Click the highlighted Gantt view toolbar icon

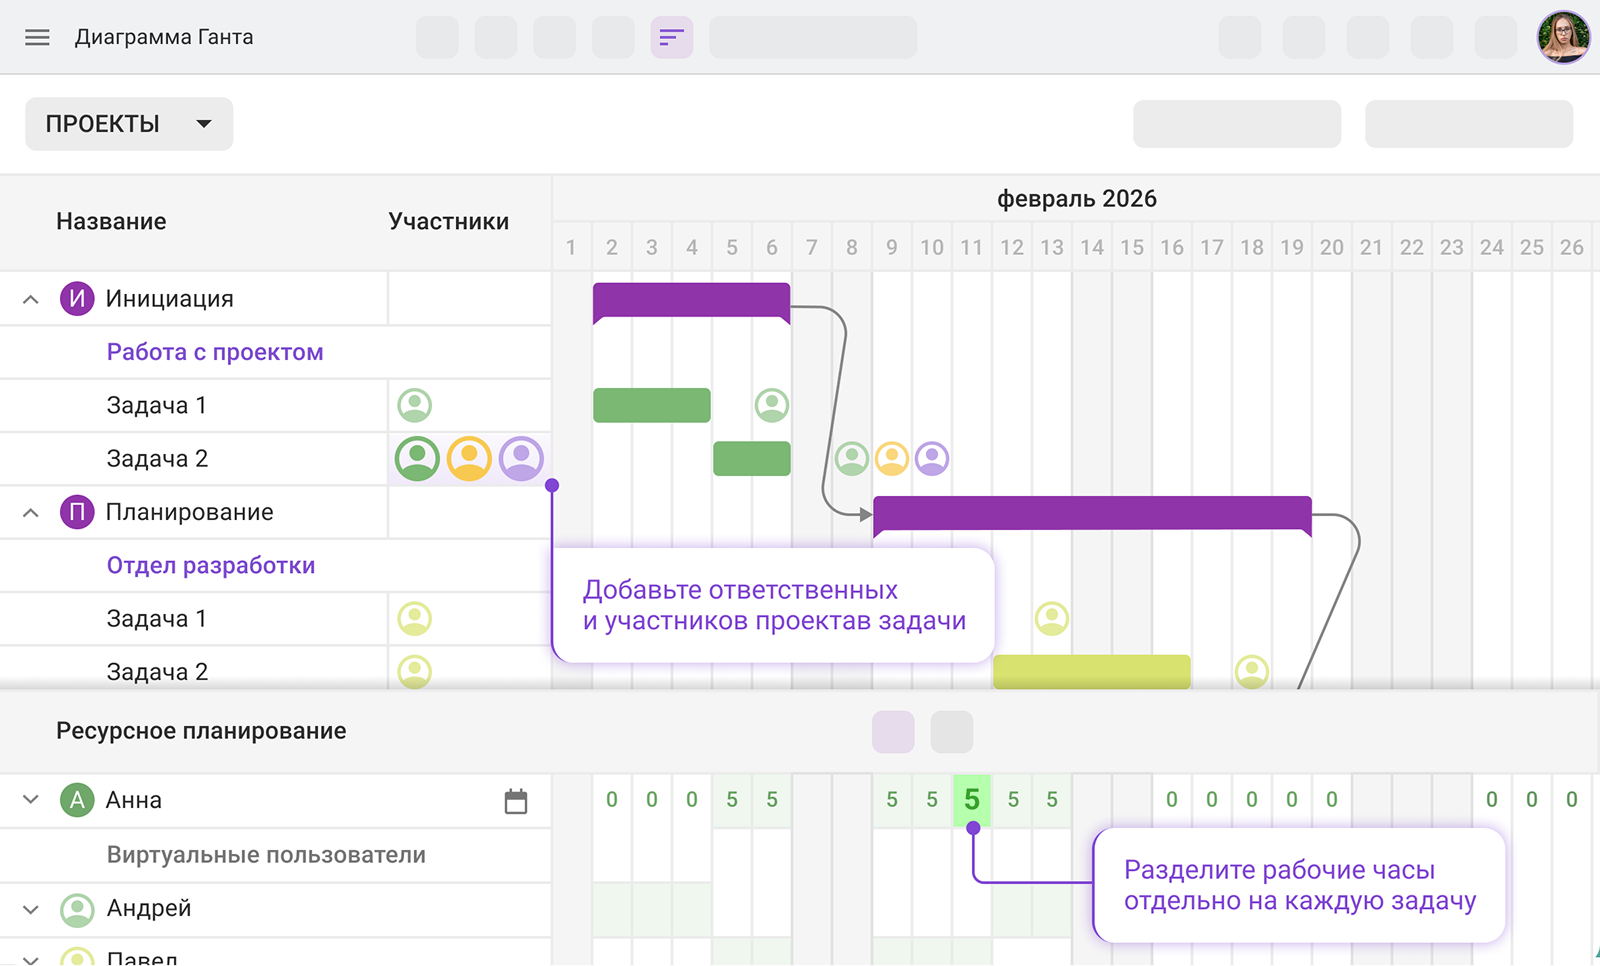671,38
